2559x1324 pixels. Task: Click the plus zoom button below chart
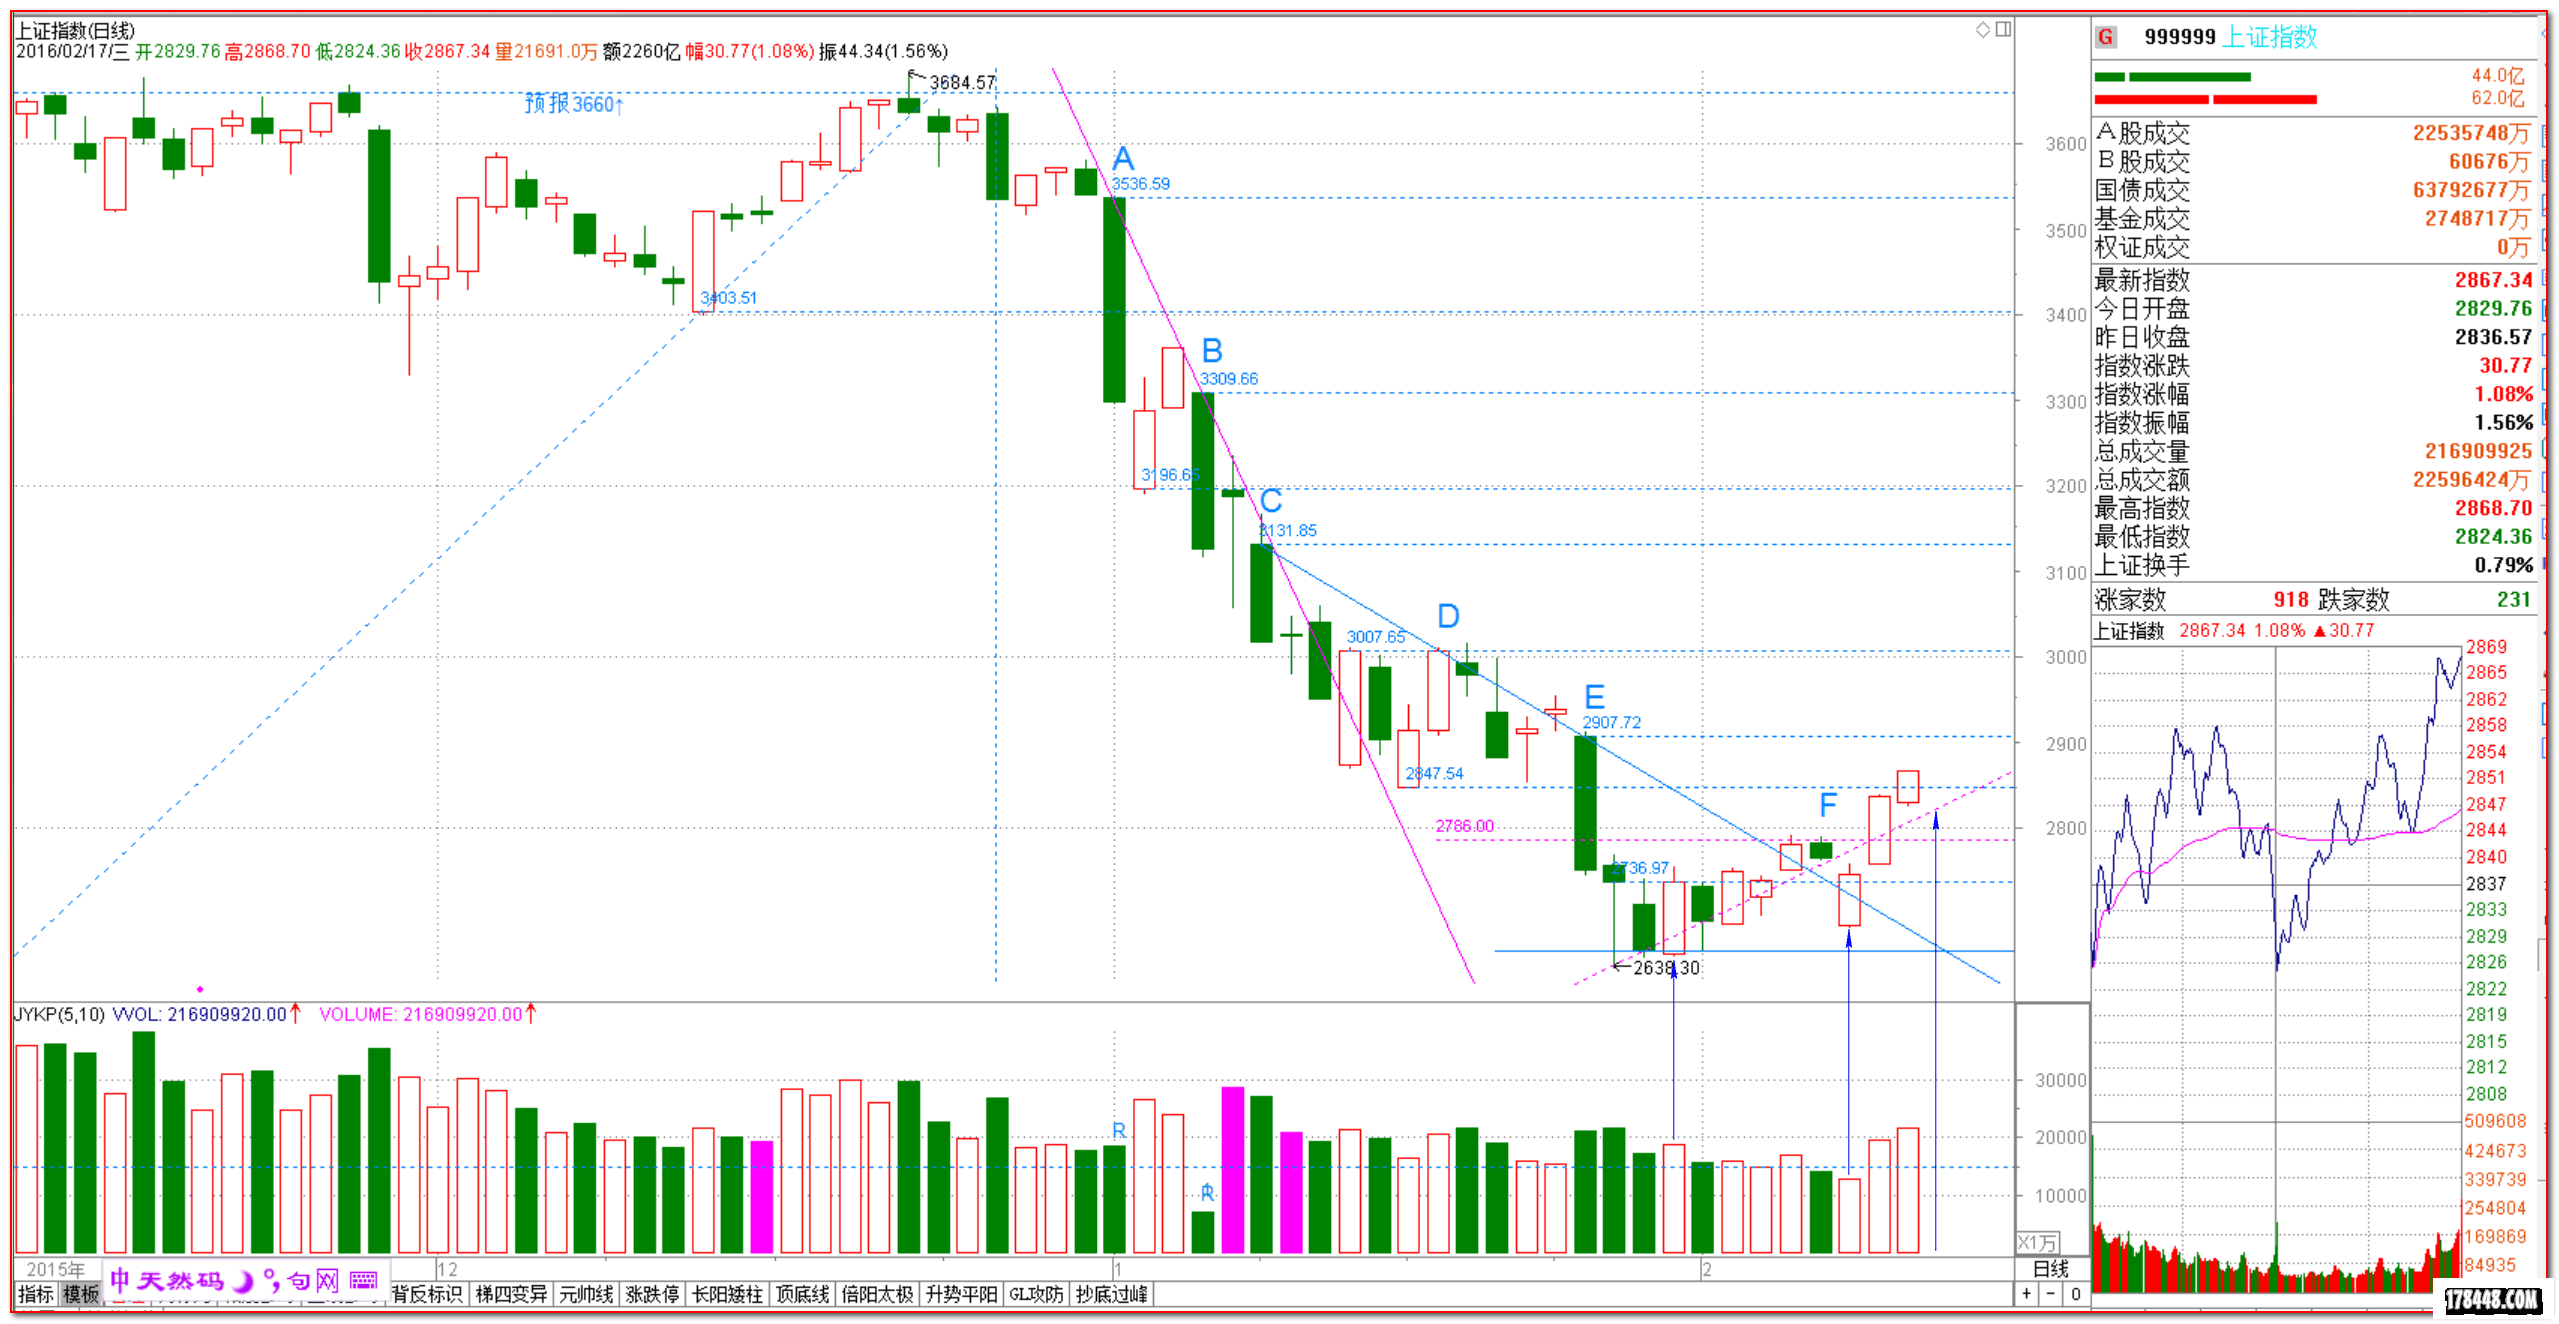tap(2027, 1294)
